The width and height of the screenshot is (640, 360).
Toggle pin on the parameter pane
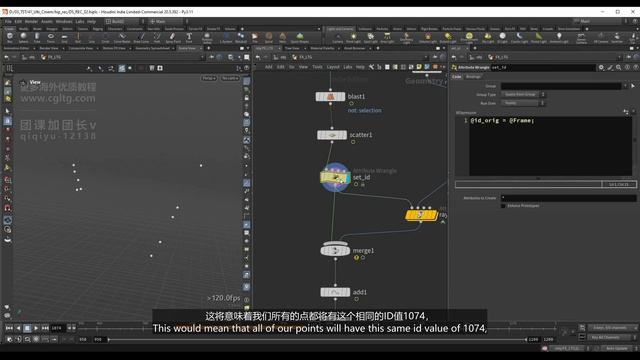(629, 58)
